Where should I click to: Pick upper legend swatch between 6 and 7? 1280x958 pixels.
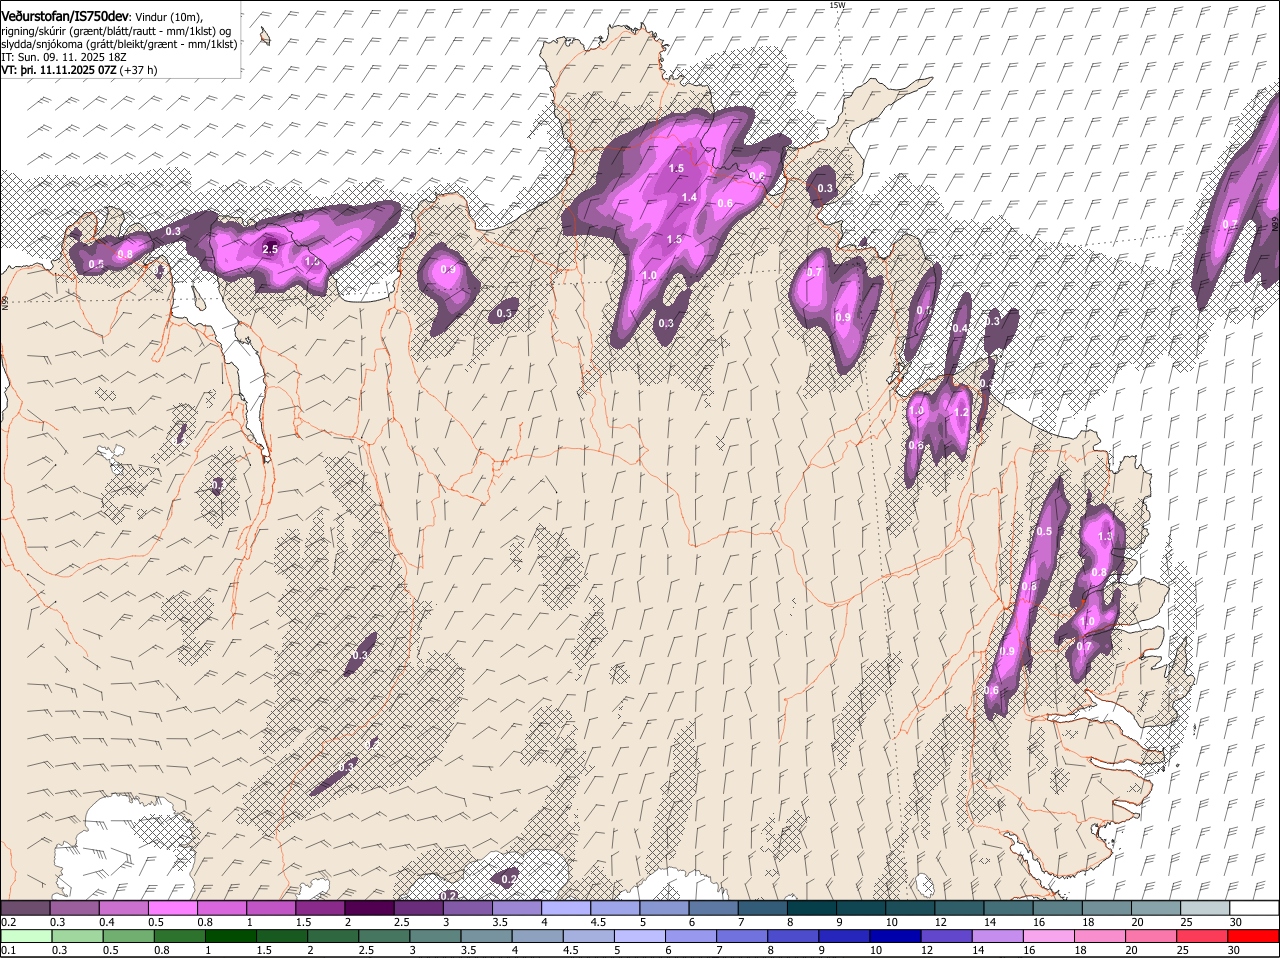(714, 908)
